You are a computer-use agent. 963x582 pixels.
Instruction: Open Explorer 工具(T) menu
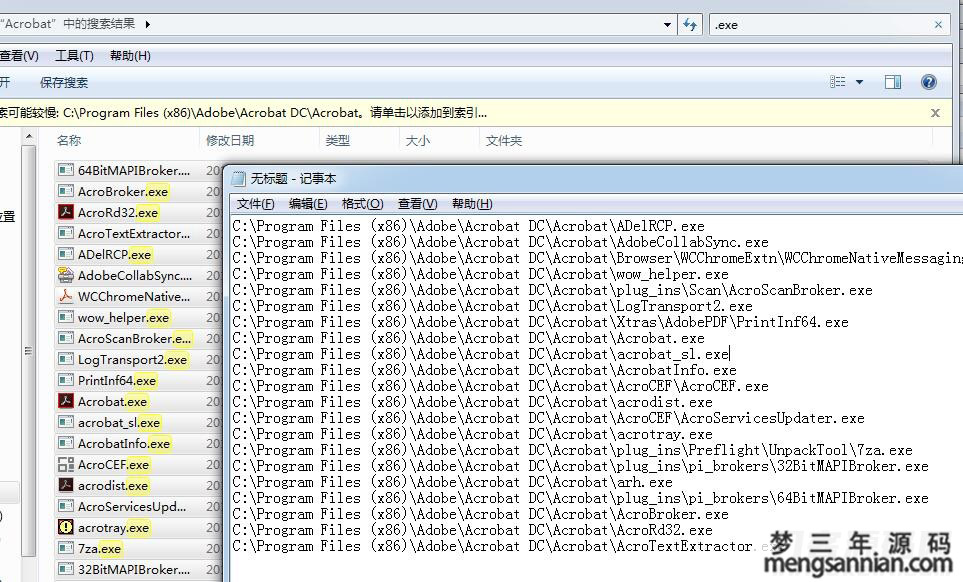pyautogui.click(x=74, y=56)
